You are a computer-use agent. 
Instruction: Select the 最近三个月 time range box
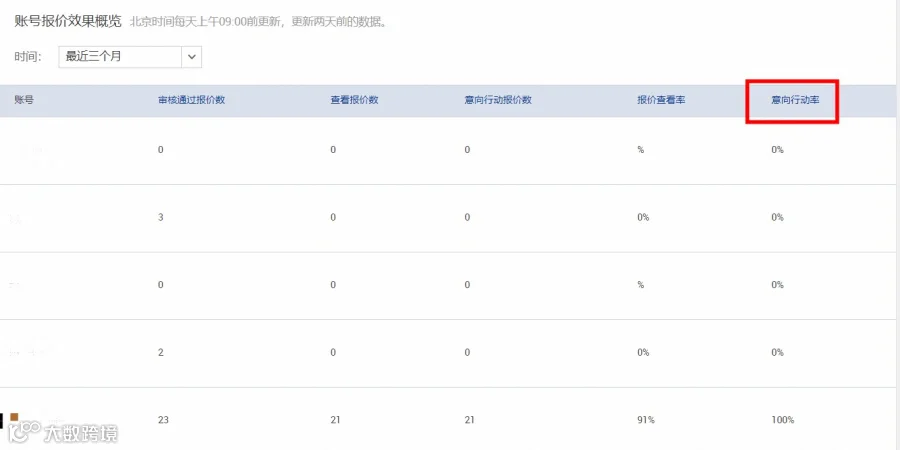[130, 57]
